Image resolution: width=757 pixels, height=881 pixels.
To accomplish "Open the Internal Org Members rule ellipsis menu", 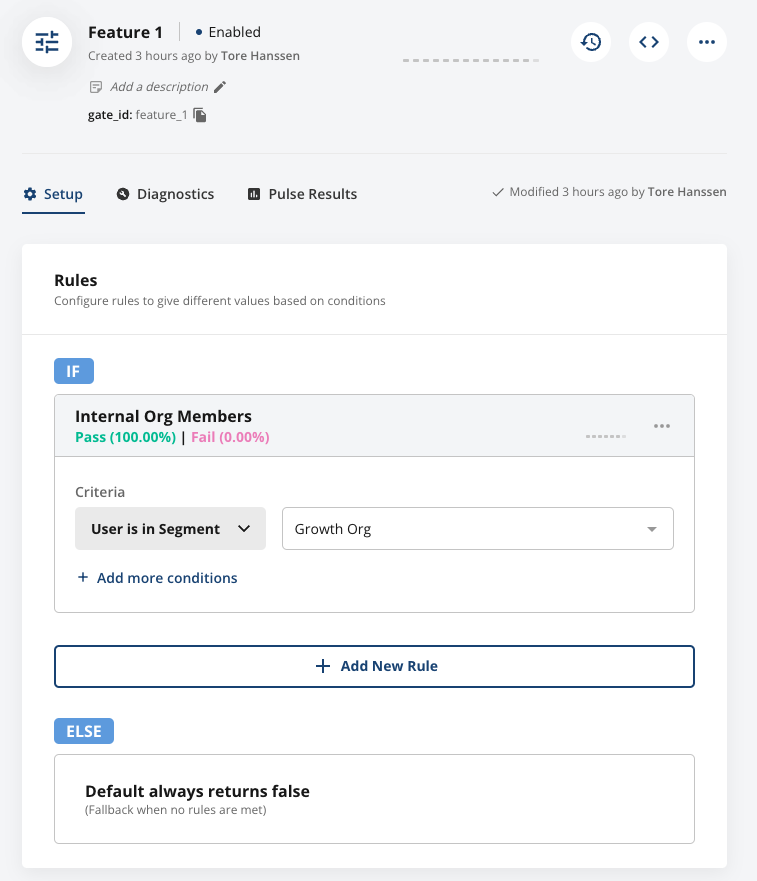I will (662, 425).
